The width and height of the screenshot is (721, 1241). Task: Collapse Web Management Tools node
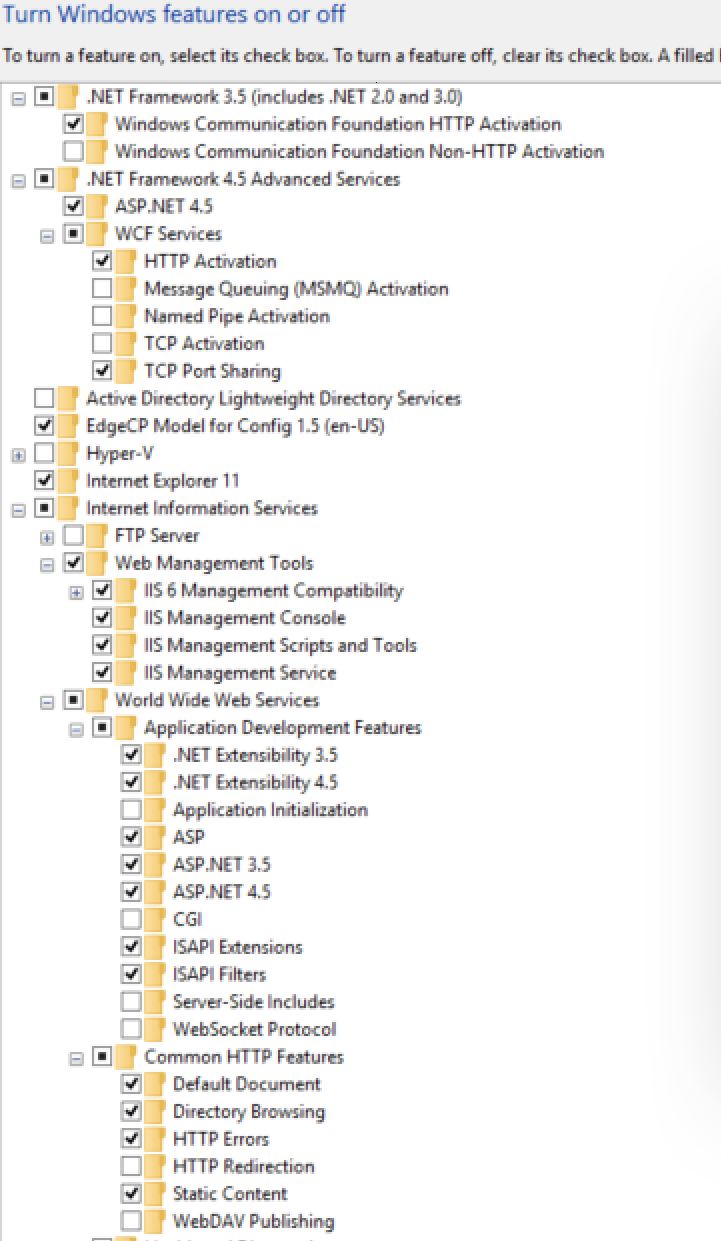(47, 564)
